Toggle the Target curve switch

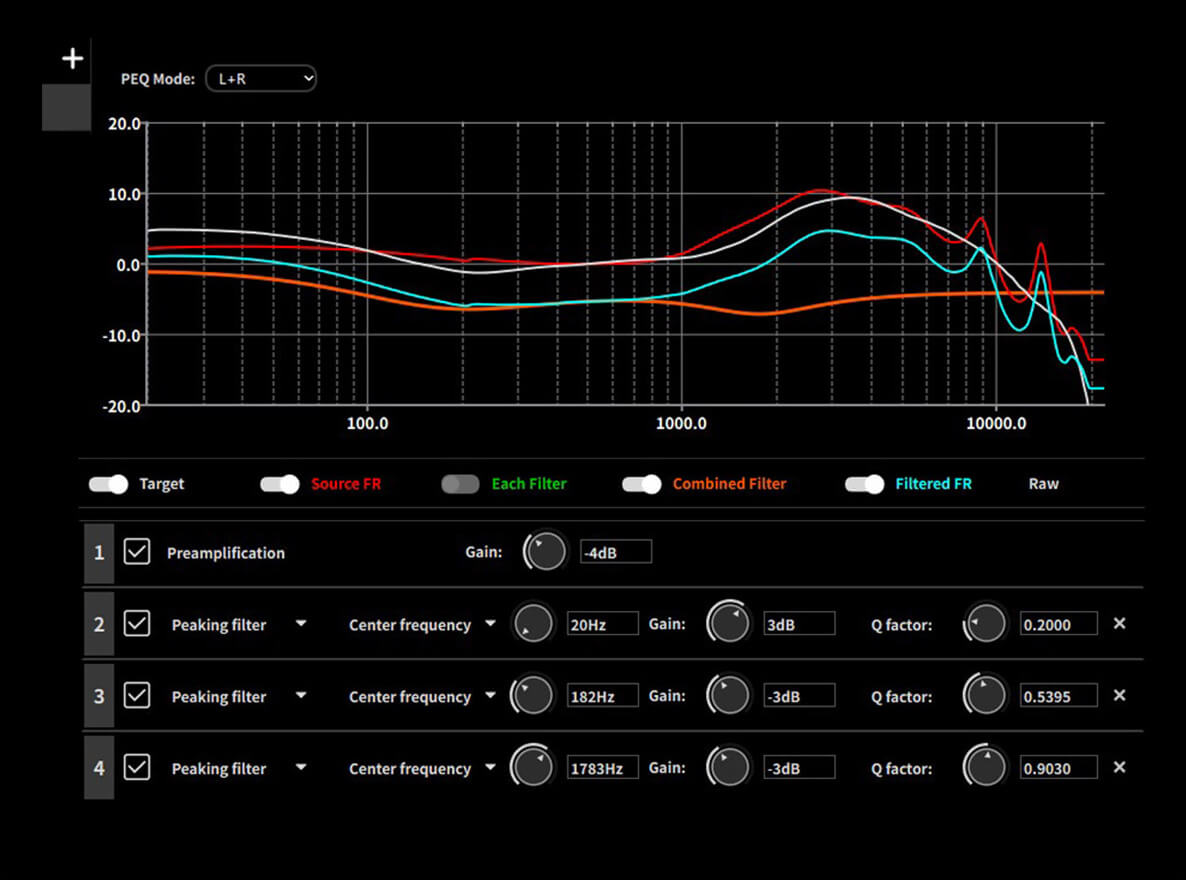109,484
